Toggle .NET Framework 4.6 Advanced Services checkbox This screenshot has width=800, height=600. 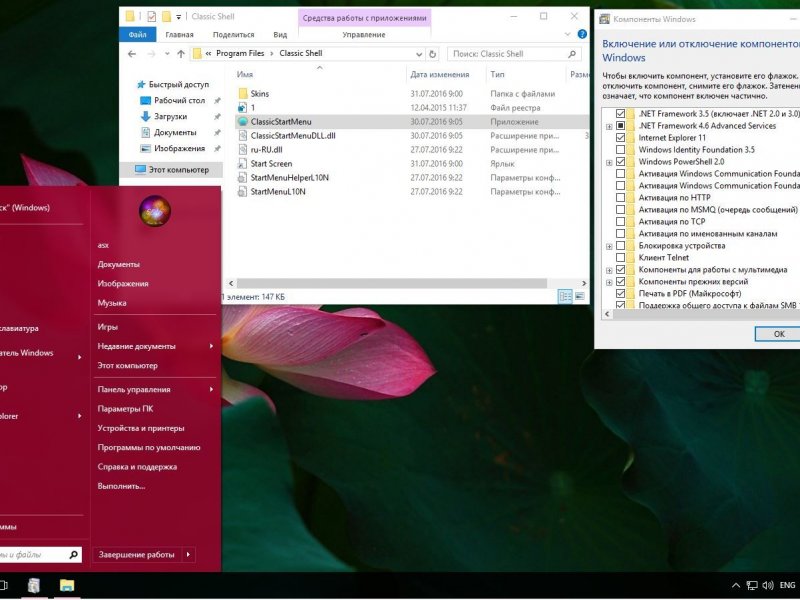[620, 126]
